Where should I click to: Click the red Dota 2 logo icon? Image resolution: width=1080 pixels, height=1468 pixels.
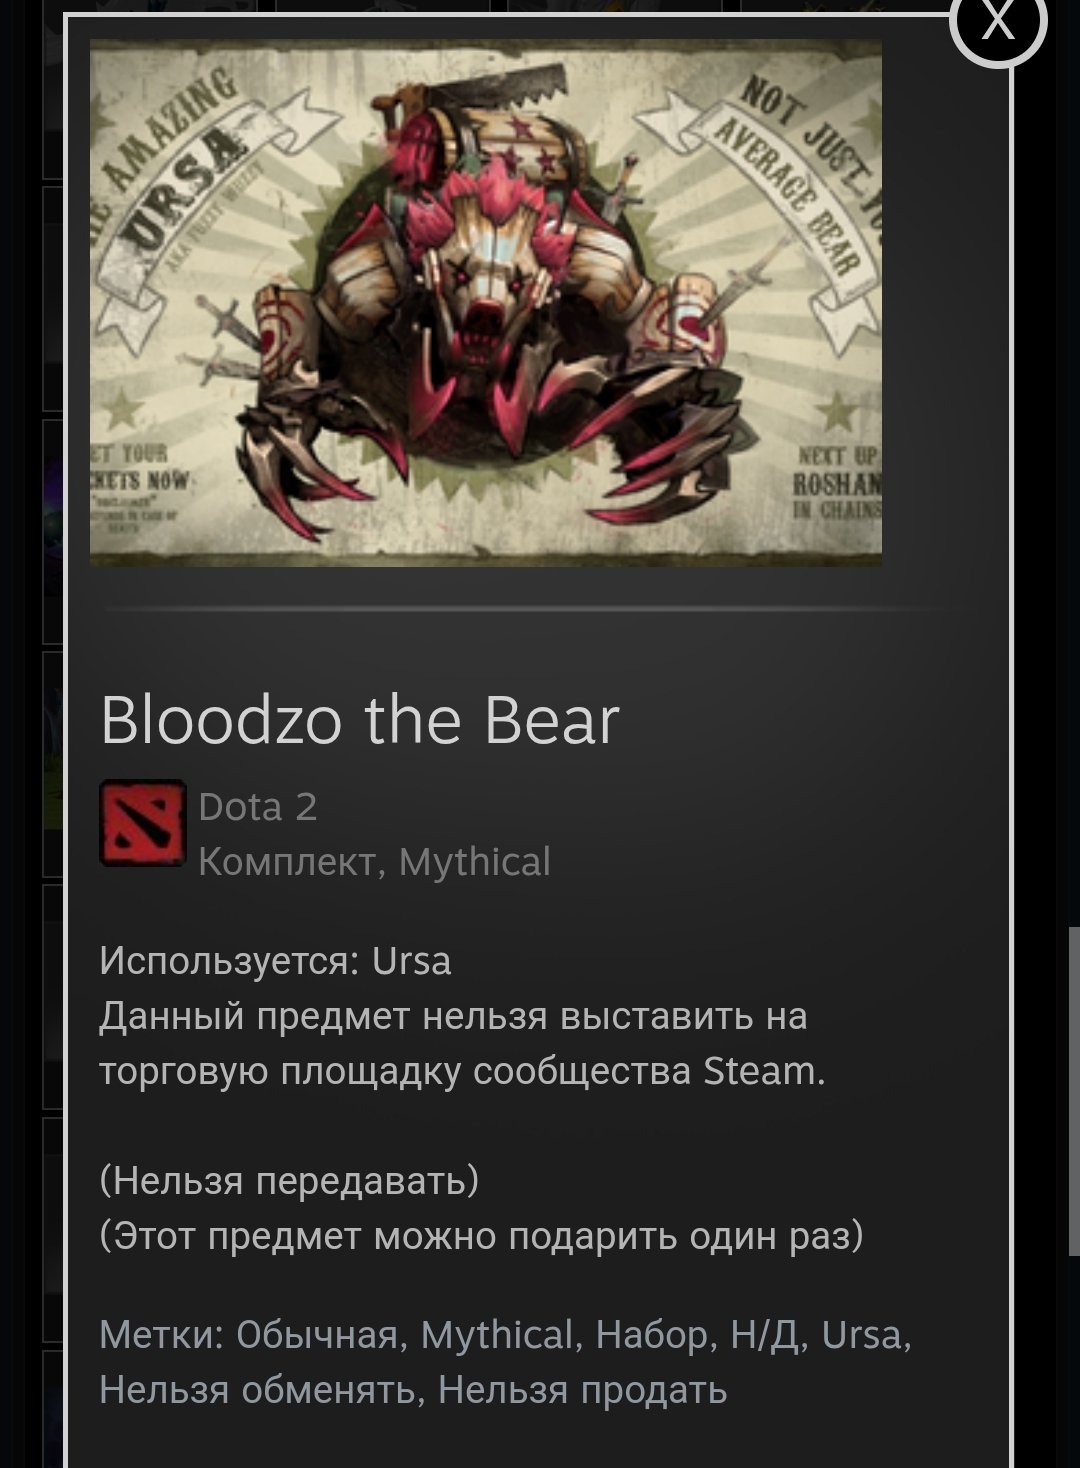tap(143, 823)
